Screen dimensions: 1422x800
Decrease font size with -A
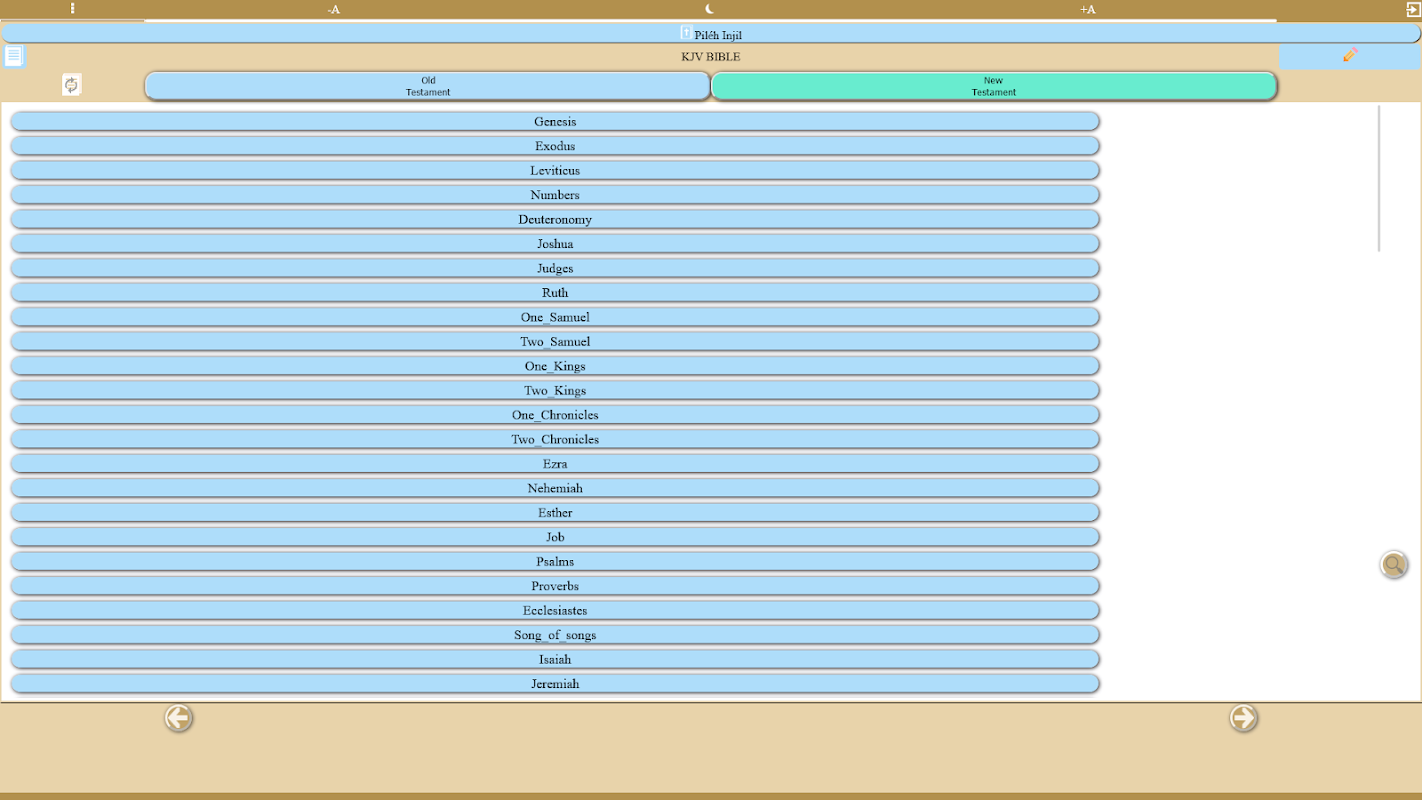coord(334,10)
